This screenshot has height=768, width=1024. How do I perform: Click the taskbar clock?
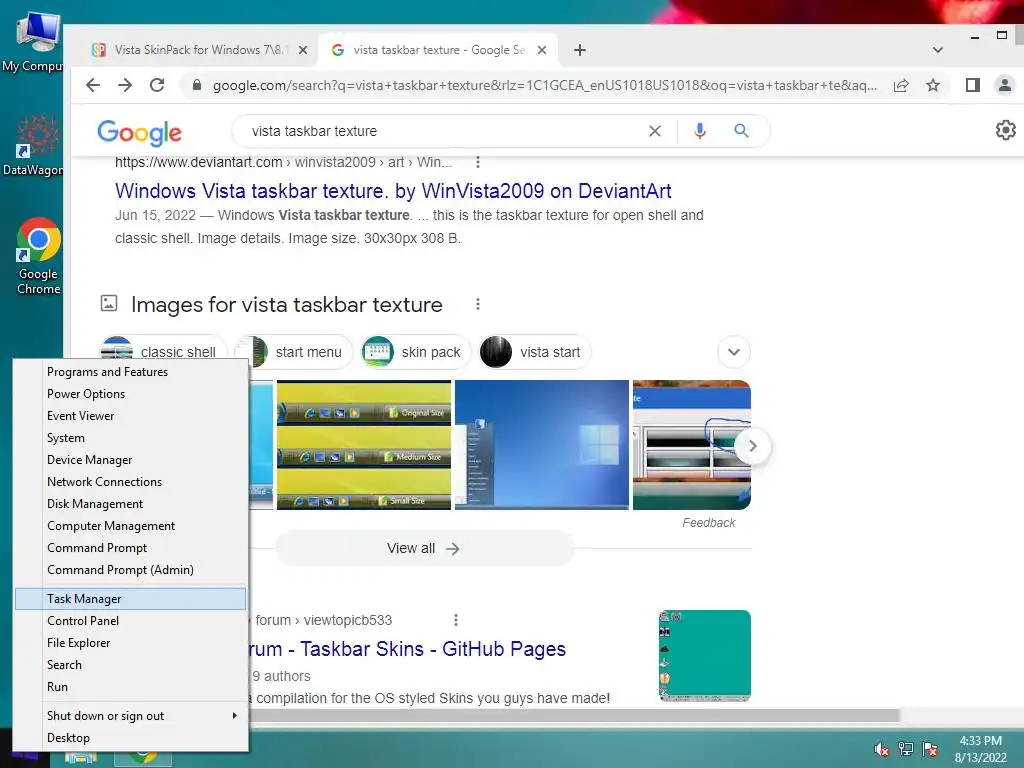point(980,749)
